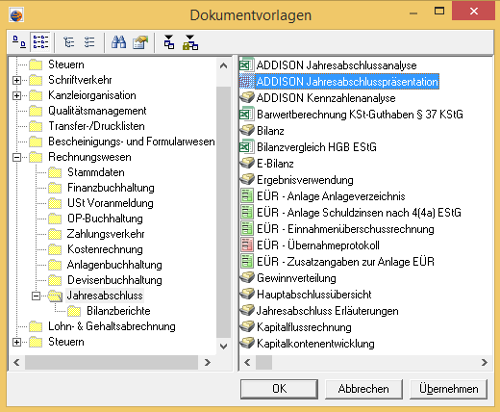
Task: Click template list scrollbar left arrow
Action: click(x=247, y=362)
